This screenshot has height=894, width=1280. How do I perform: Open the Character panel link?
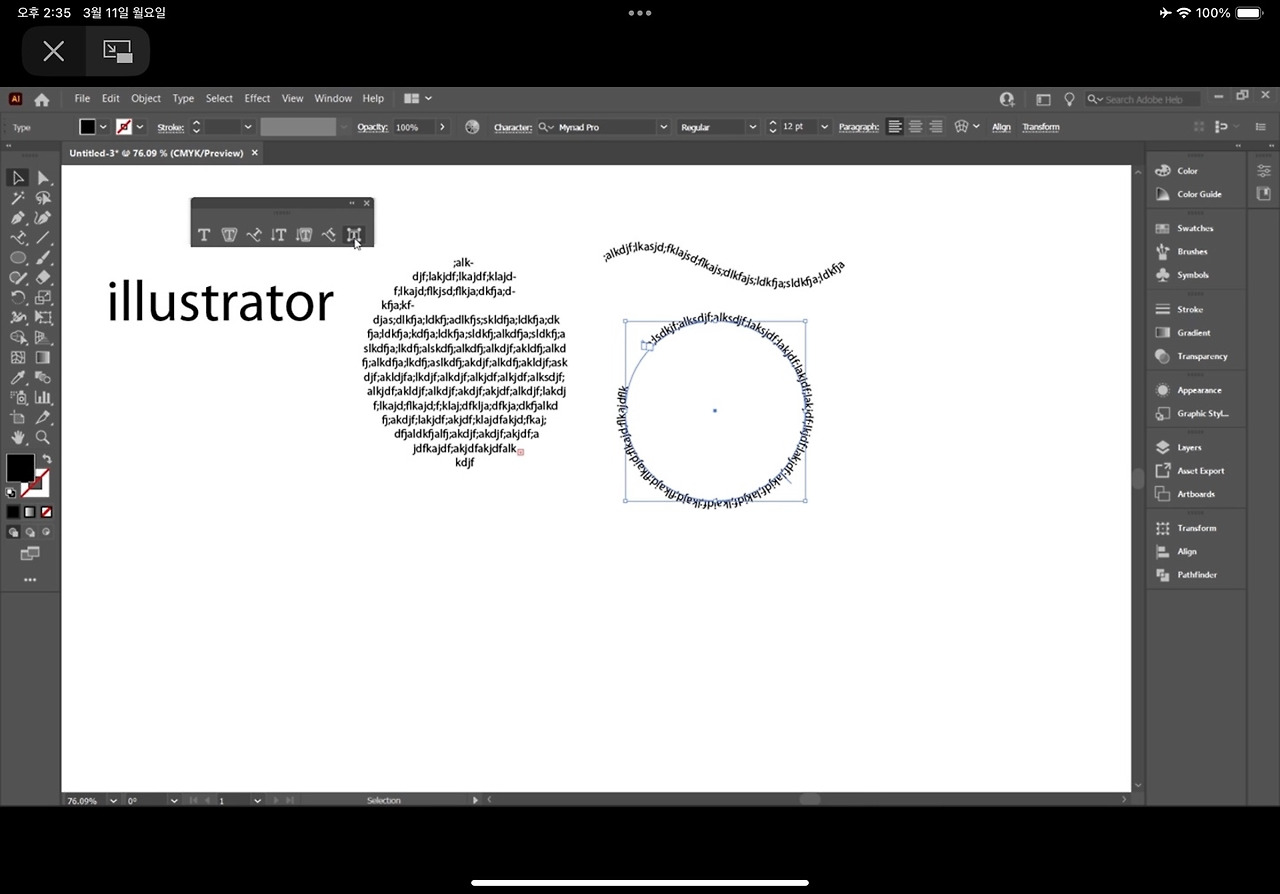pyautogui.click(x=513, y=127)
